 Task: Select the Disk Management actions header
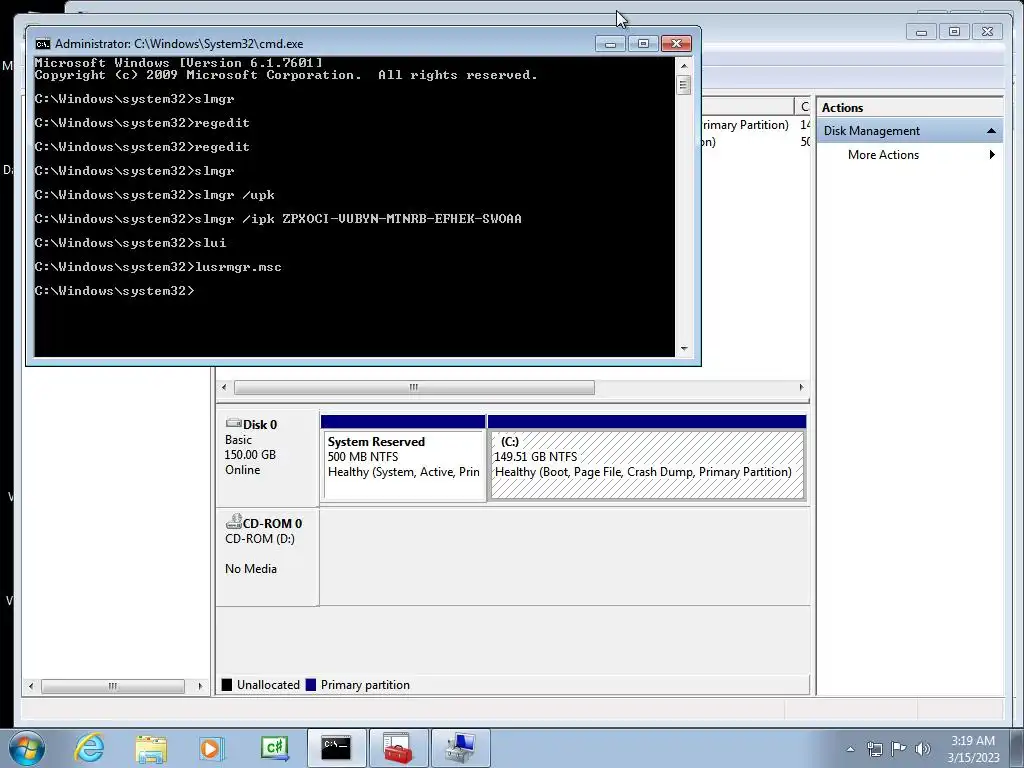point(910,131)
